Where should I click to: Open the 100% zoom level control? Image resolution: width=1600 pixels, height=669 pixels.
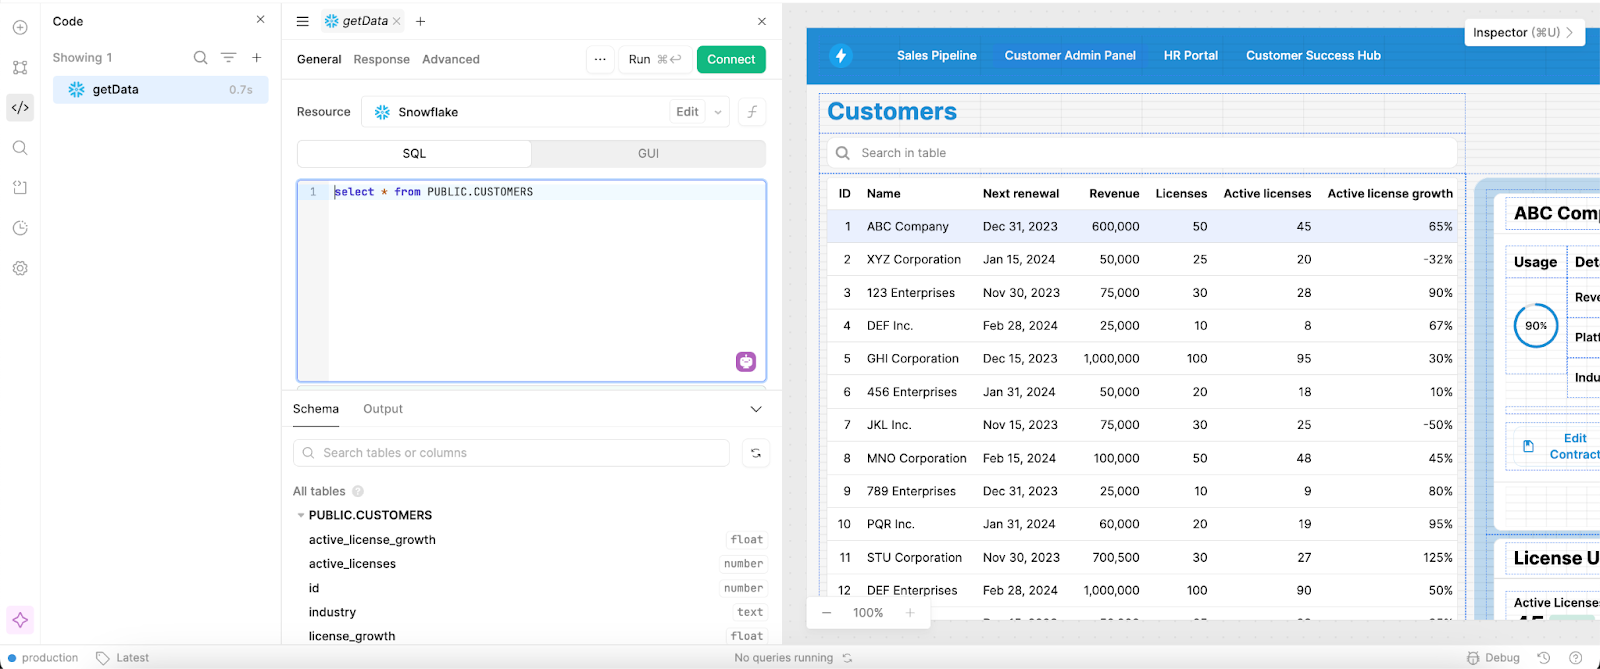(868, 613)
